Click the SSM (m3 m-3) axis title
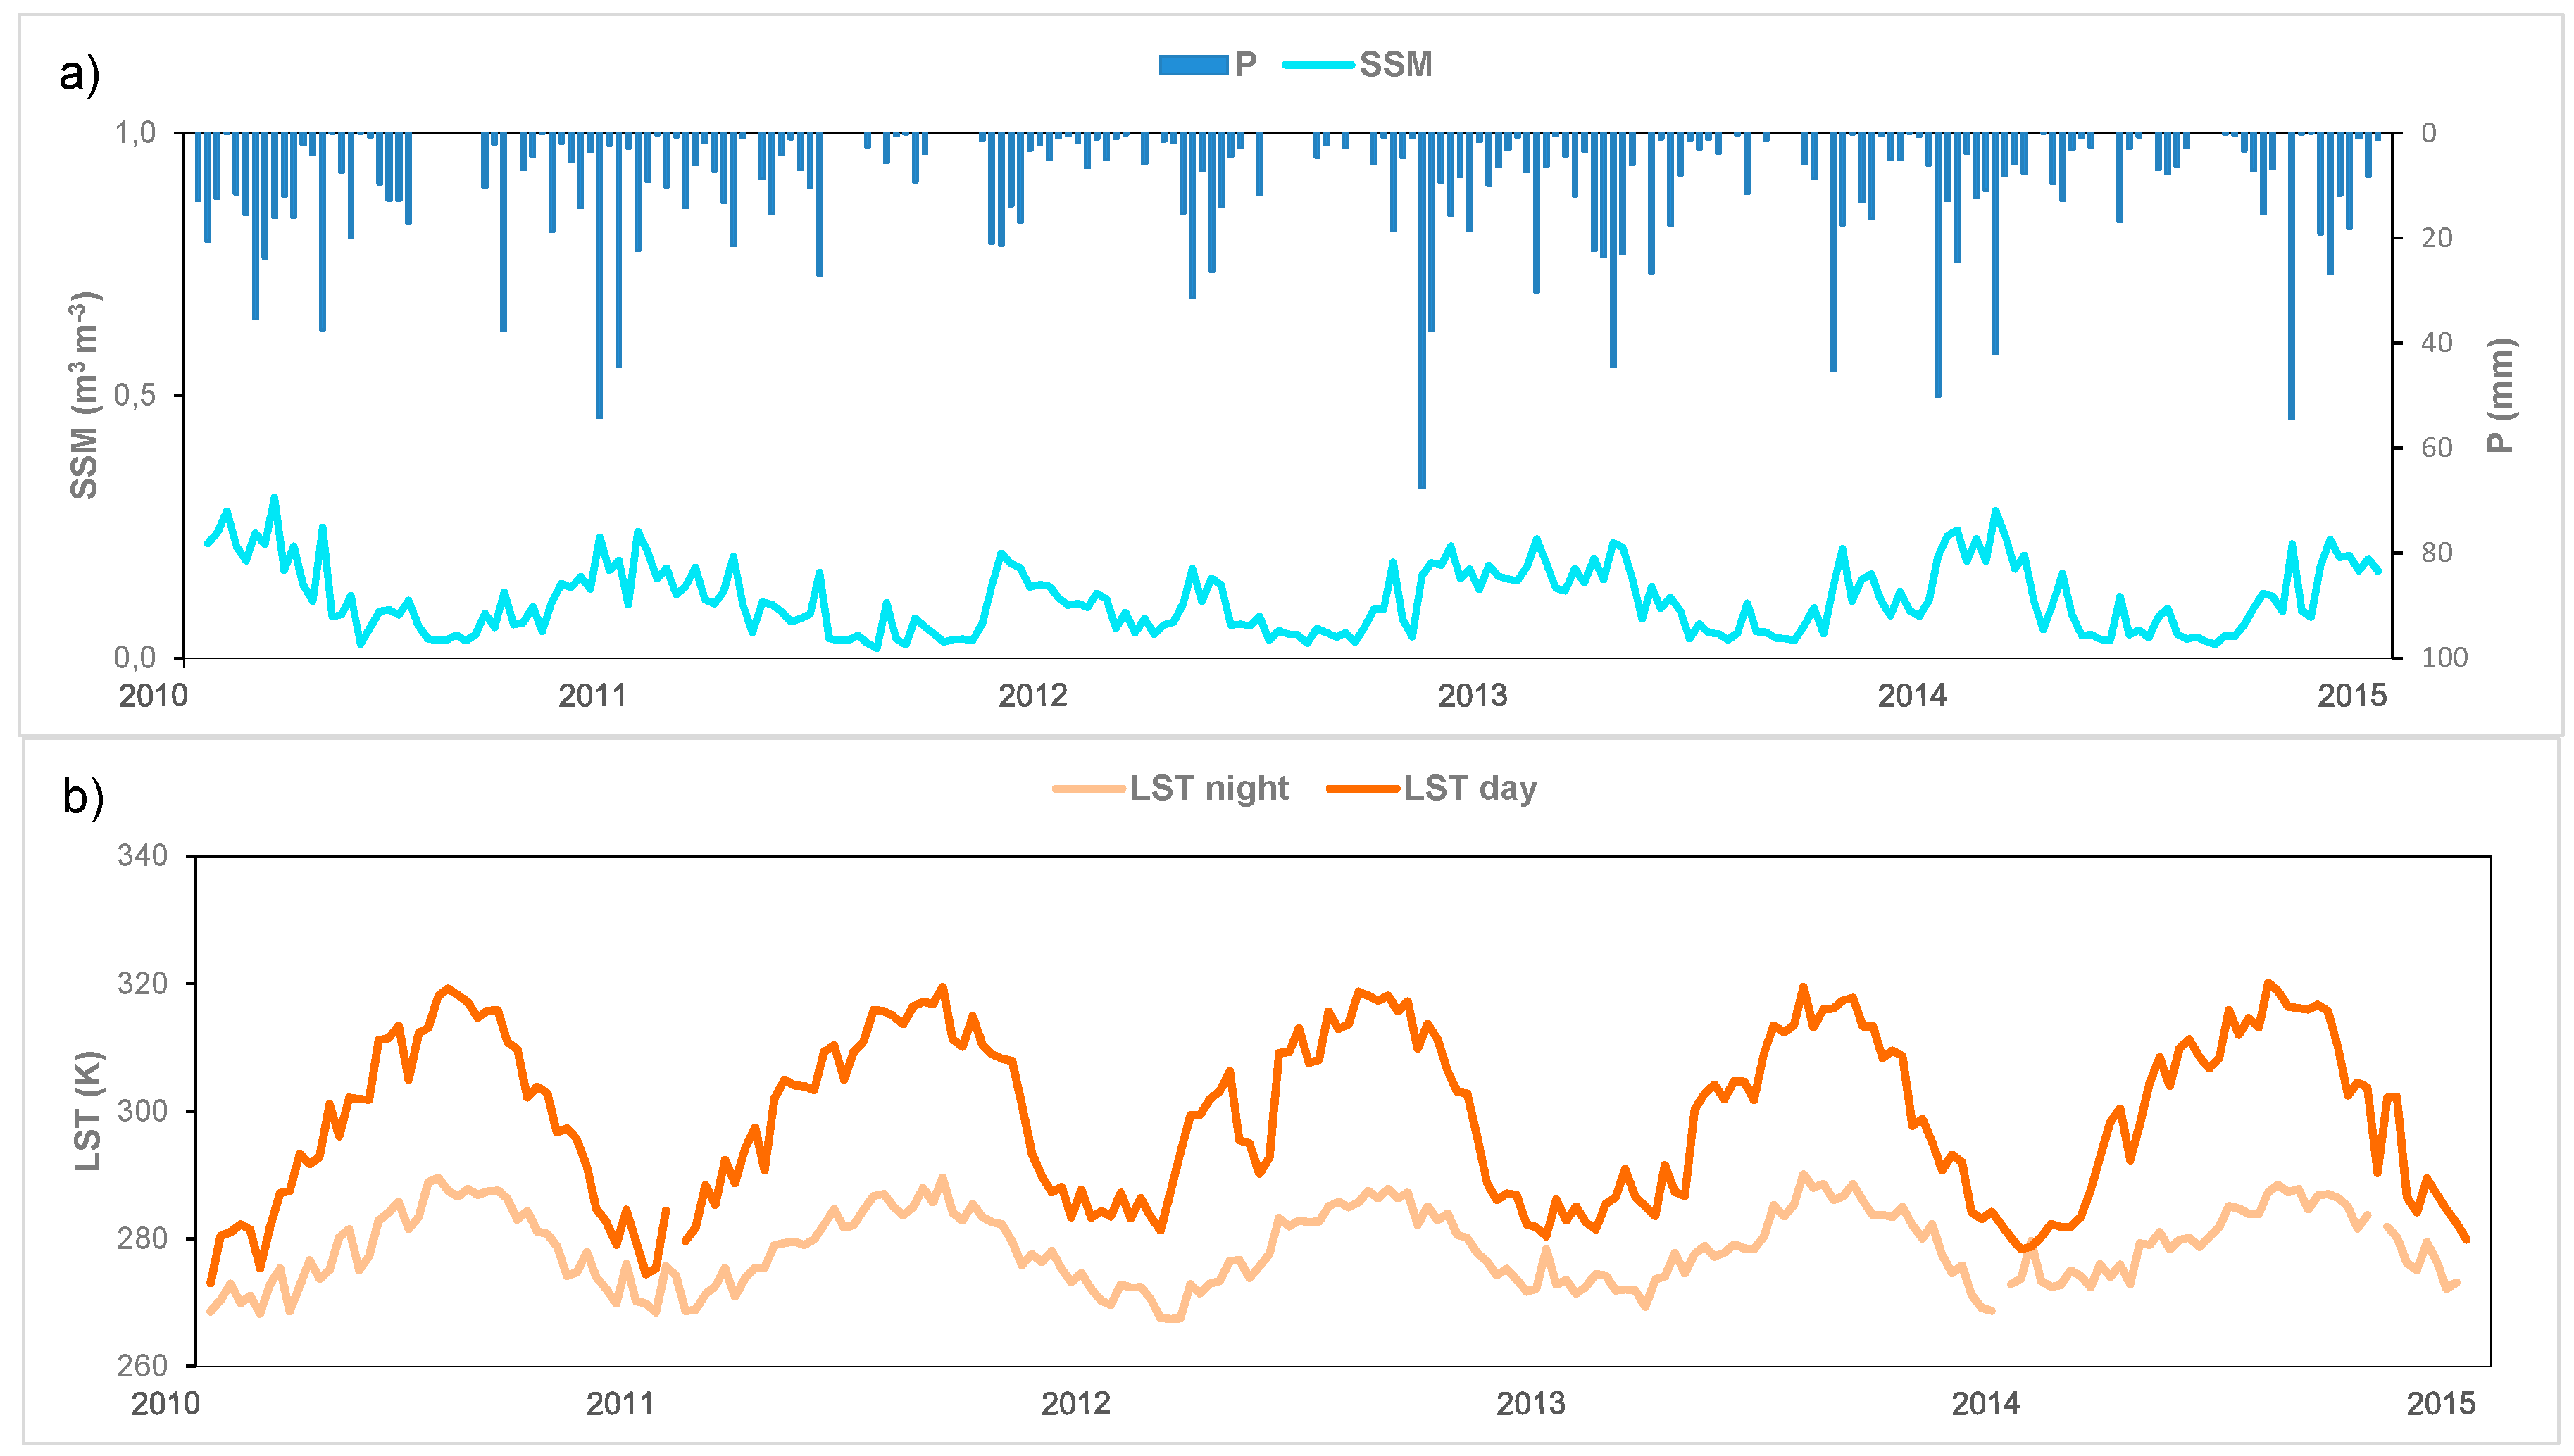 [85, 395]
